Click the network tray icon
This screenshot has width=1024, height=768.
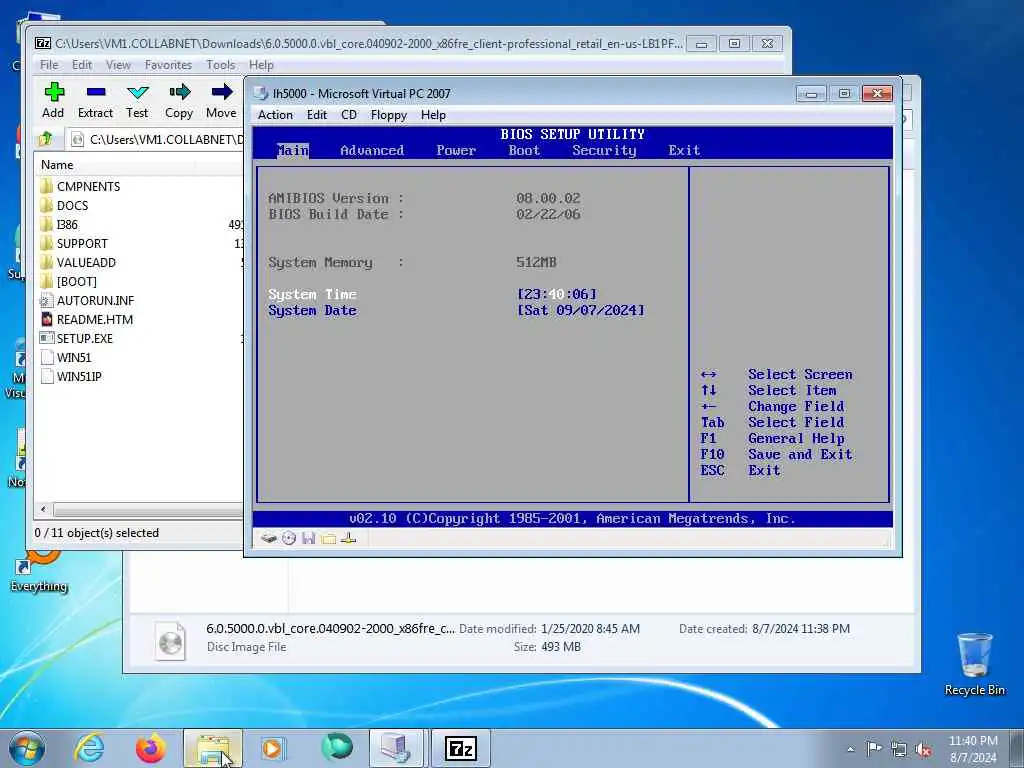[899, 750]
